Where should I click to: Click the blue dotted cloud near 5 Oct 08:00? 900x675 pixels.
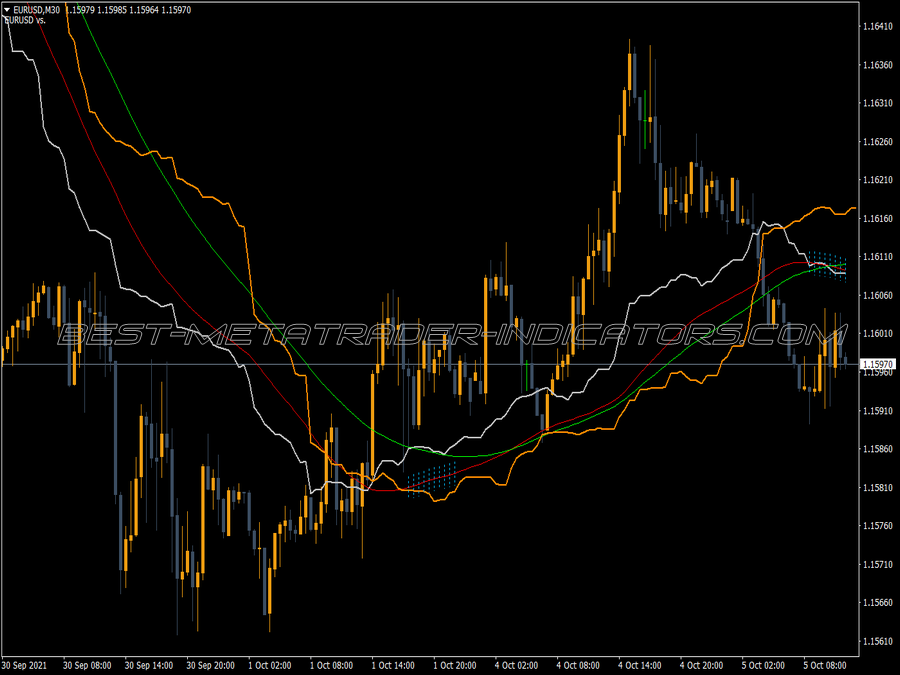827,265
